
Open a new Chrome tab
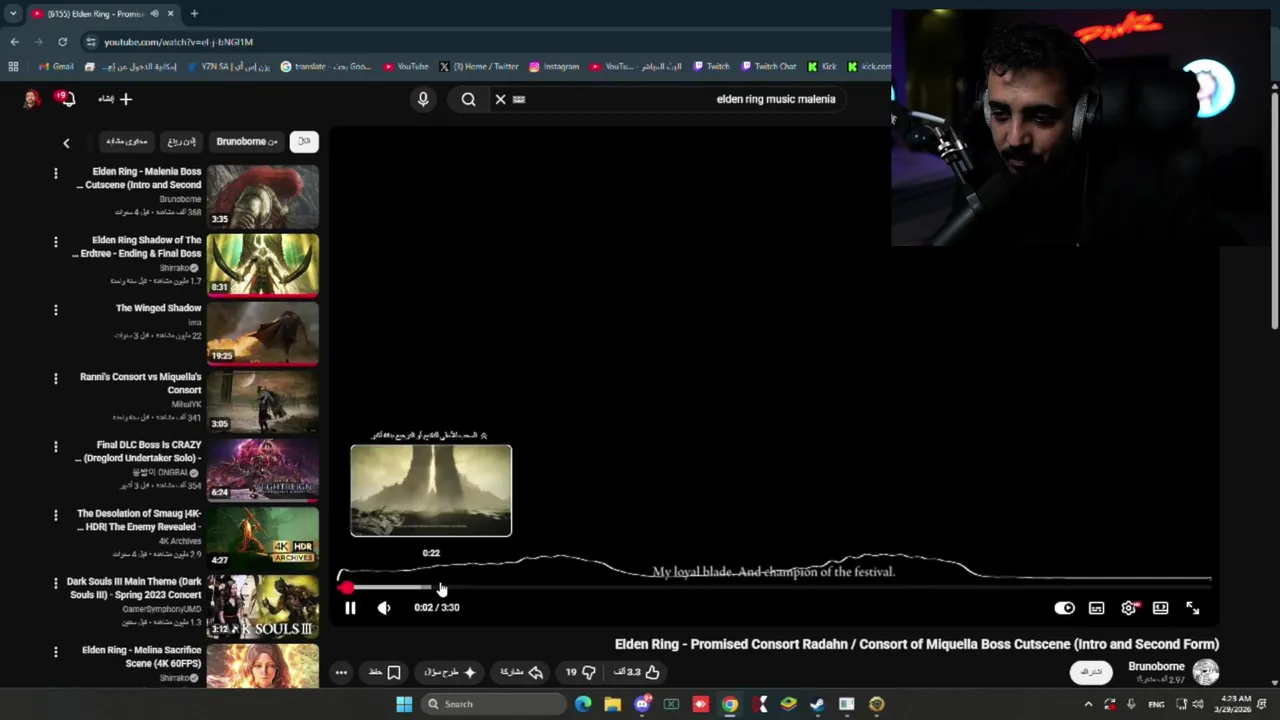(194, 13)
